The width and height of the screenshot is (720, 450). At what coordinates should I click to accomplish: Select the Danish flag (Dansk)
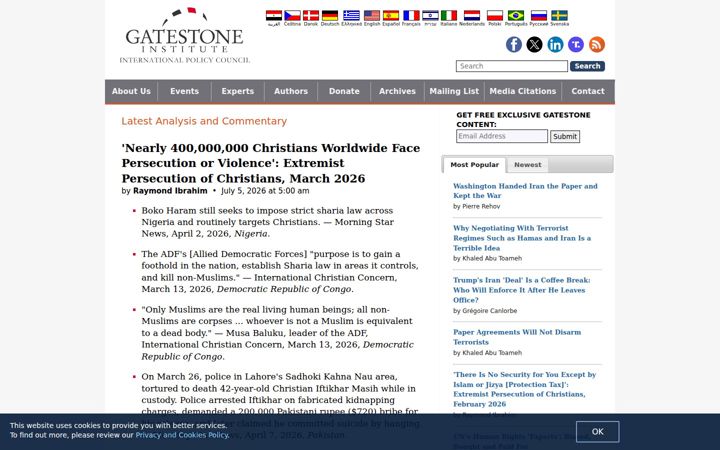(311, 16)
